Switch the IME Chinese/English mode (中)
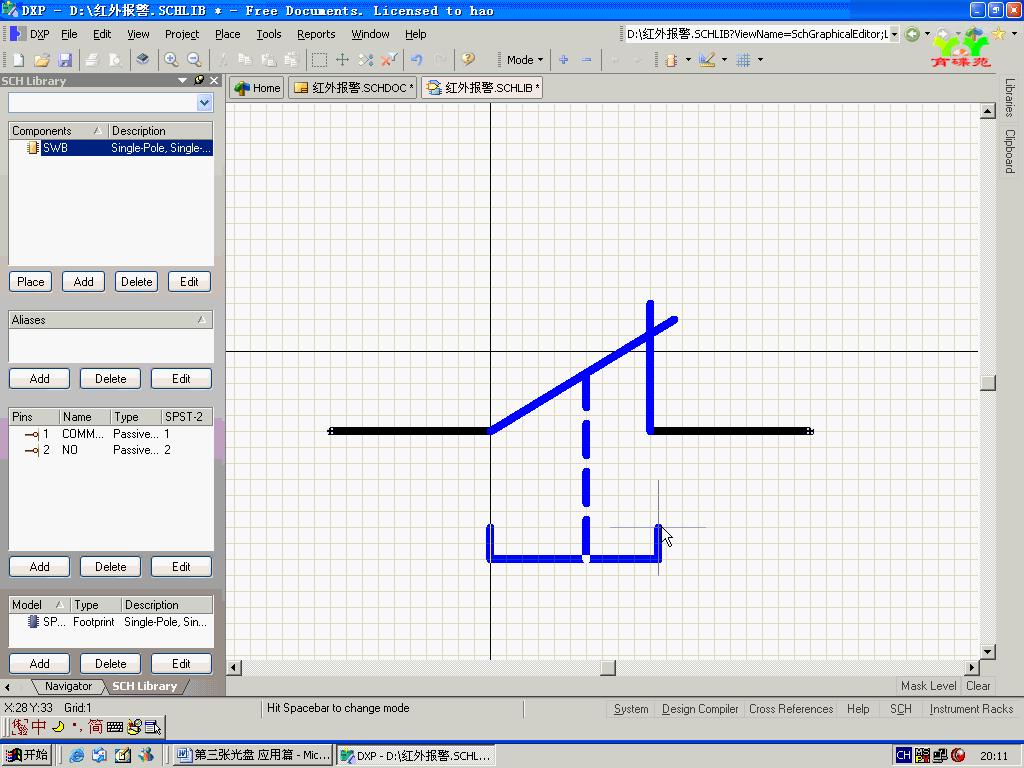 (x=39, y=727)
